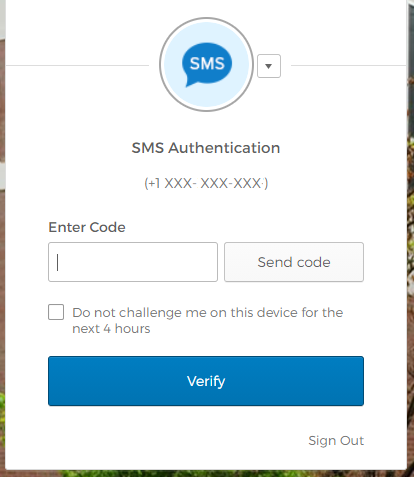Request a new SMS code

[294, 262]
